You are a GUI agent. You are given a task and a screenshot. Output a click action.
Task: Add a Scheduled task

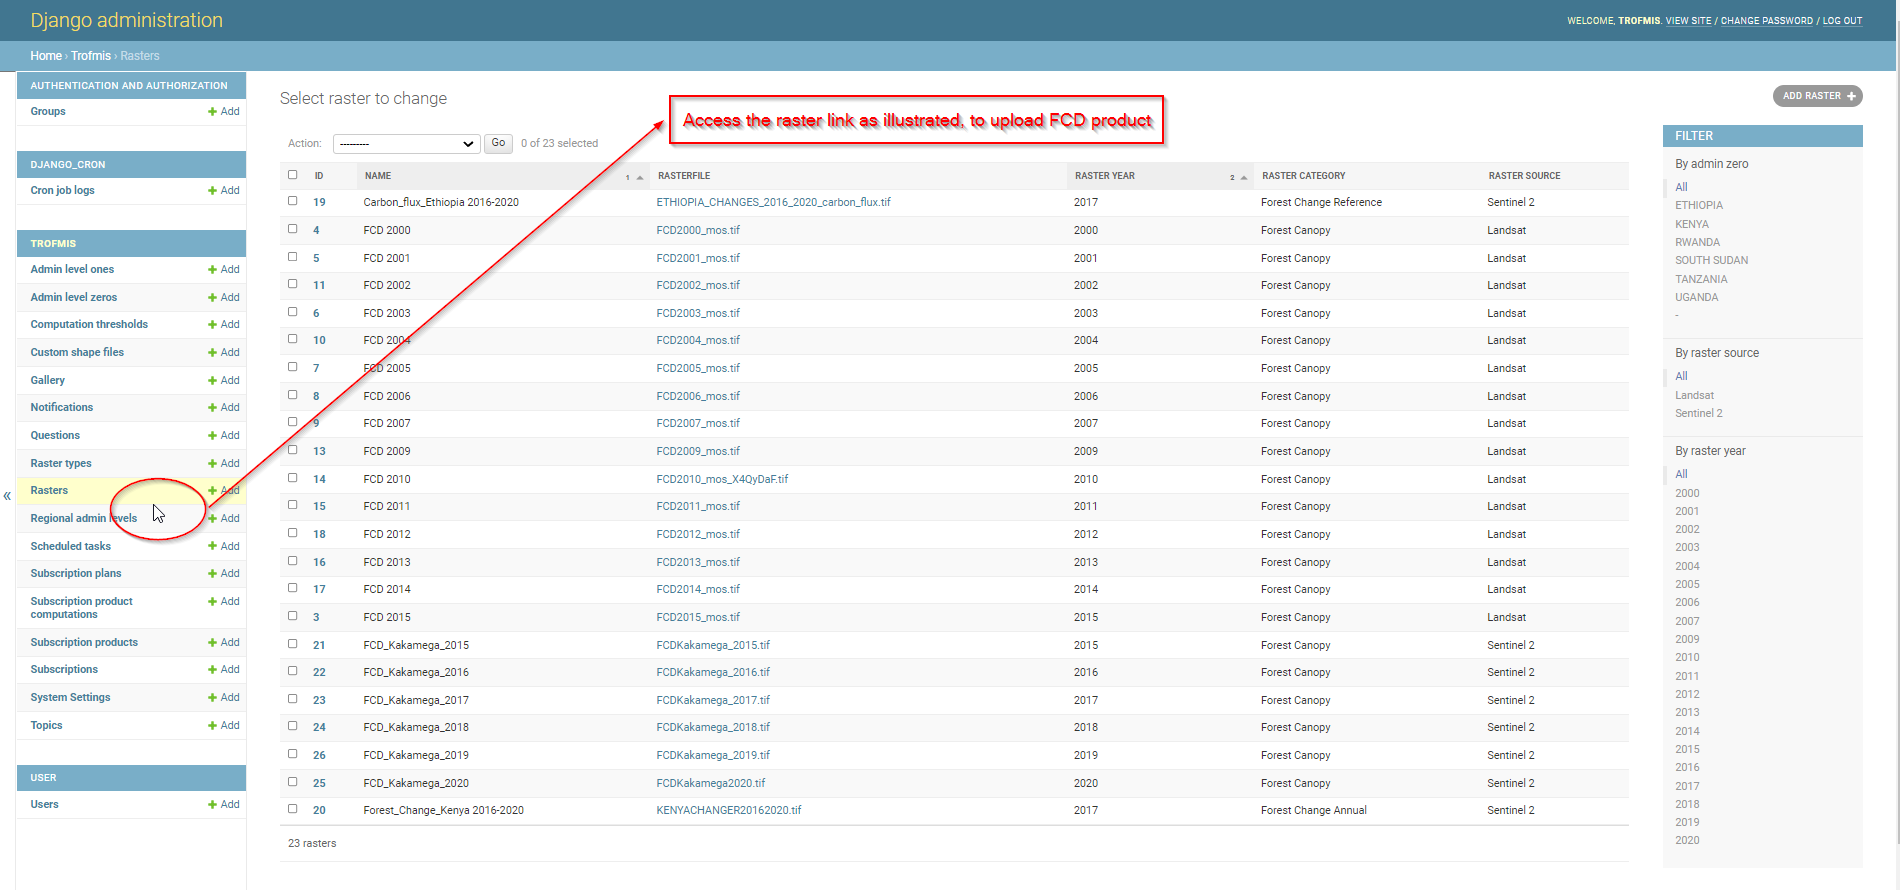[224, 546]
